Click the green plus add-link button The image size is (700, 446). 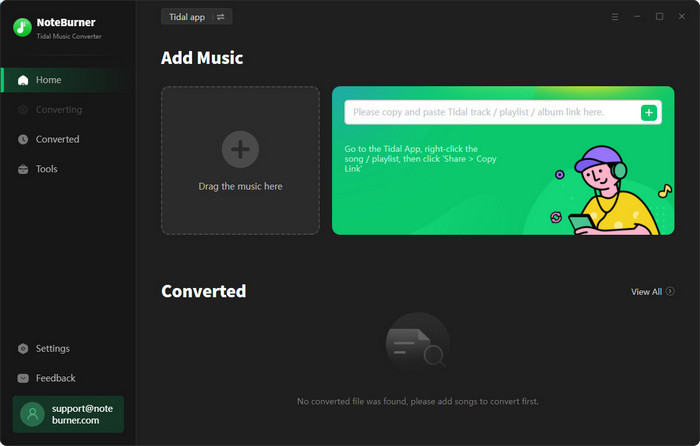pyautogui.click(x=649, y=113)
